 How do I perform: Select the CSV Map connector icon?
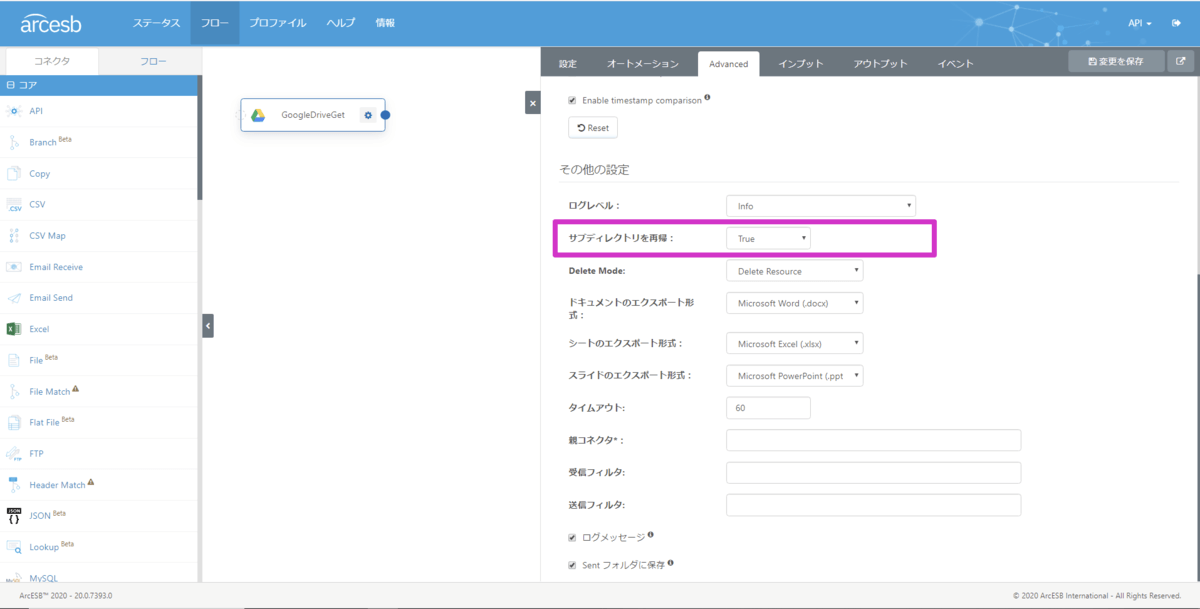click(x=14, y=235)
